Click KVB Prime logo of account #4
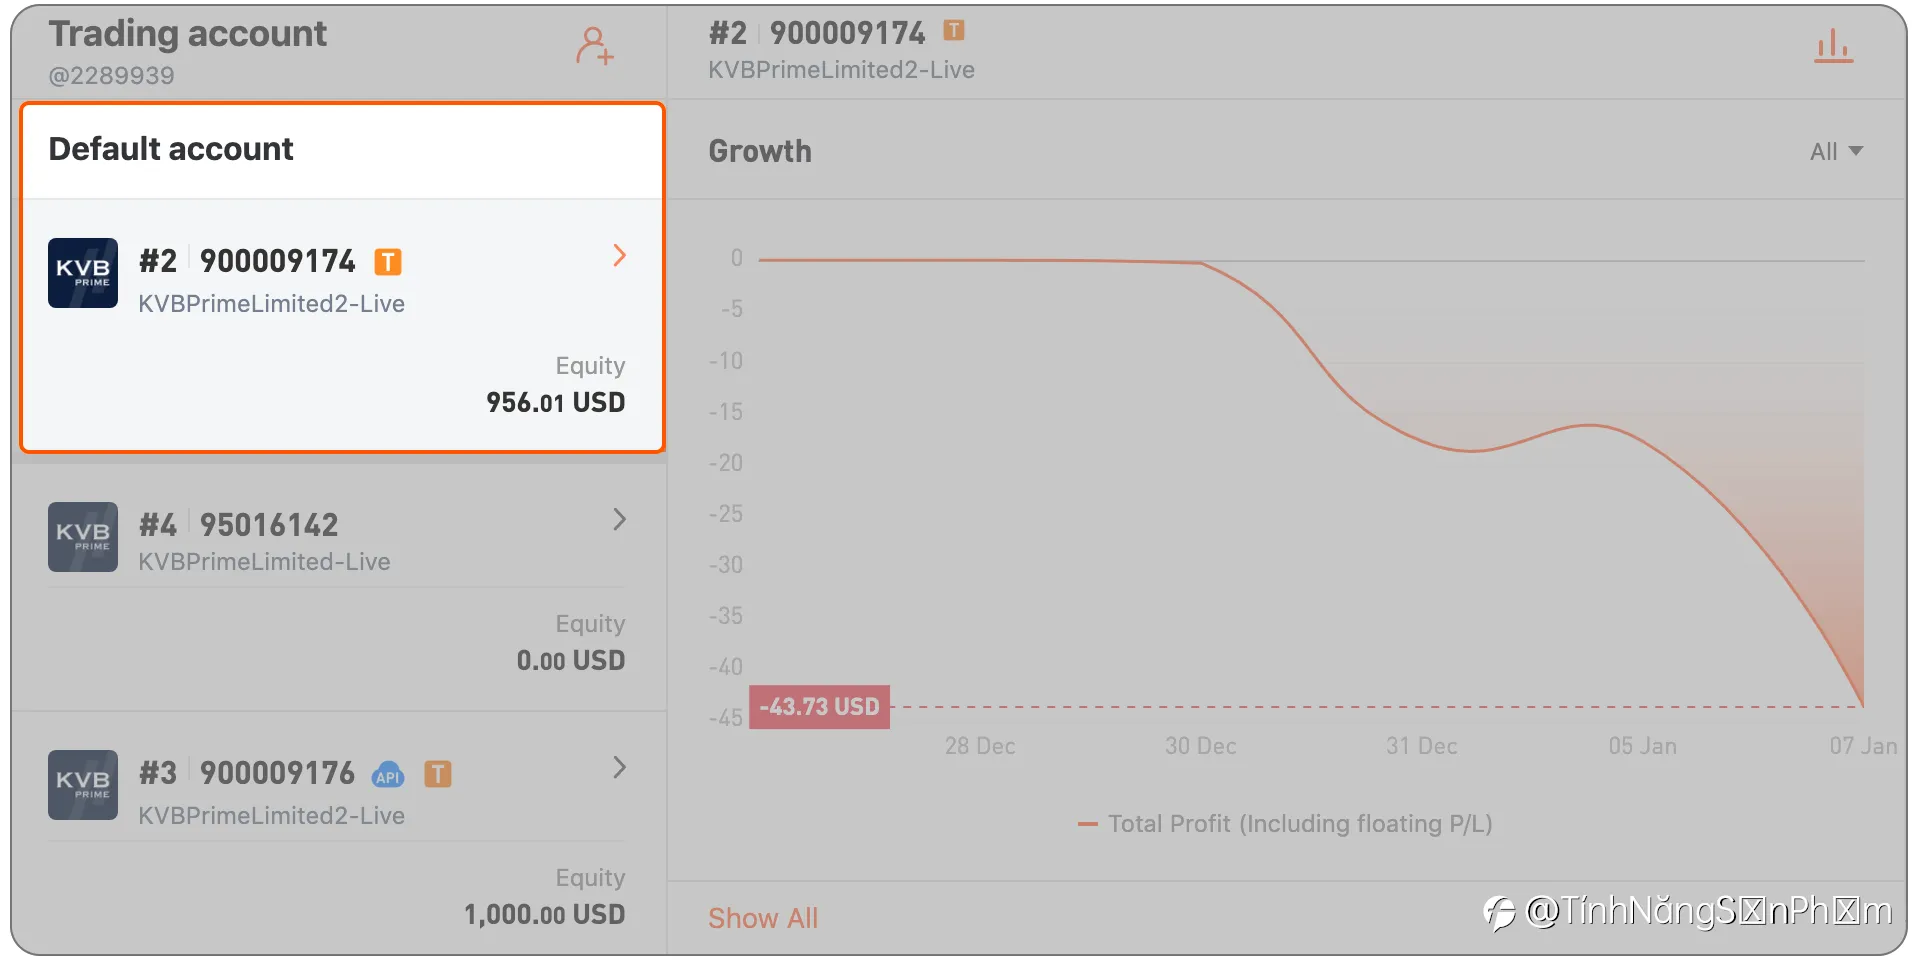 [x=83, y=537]
